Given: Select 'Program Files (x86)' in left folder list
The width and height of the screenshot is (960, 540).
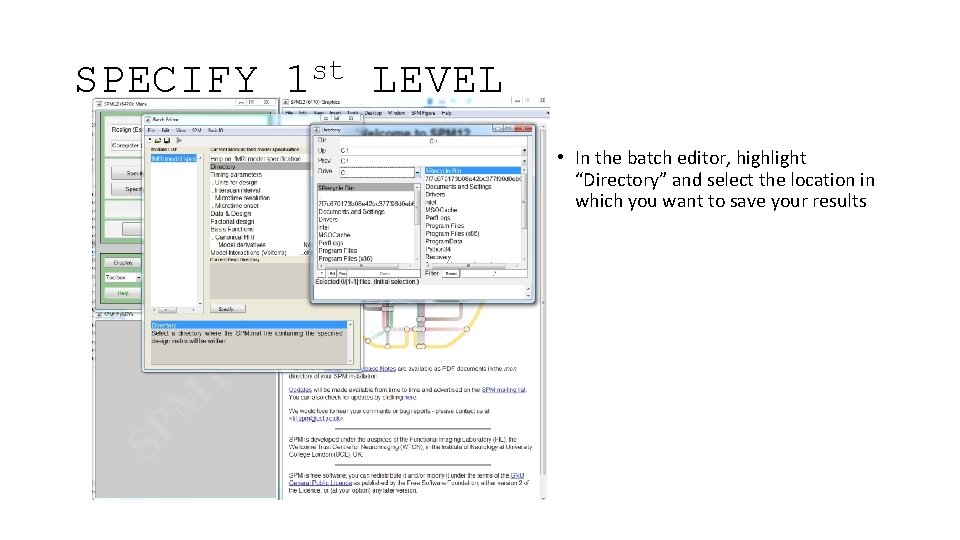Looking at the screenshot, I should click(345, 259).
